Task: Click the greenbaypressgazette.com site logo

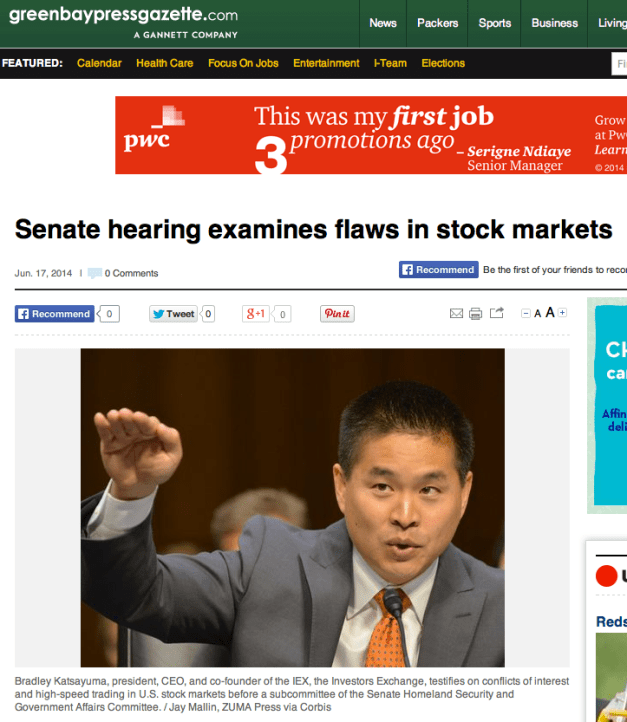Action: [123, 21]
